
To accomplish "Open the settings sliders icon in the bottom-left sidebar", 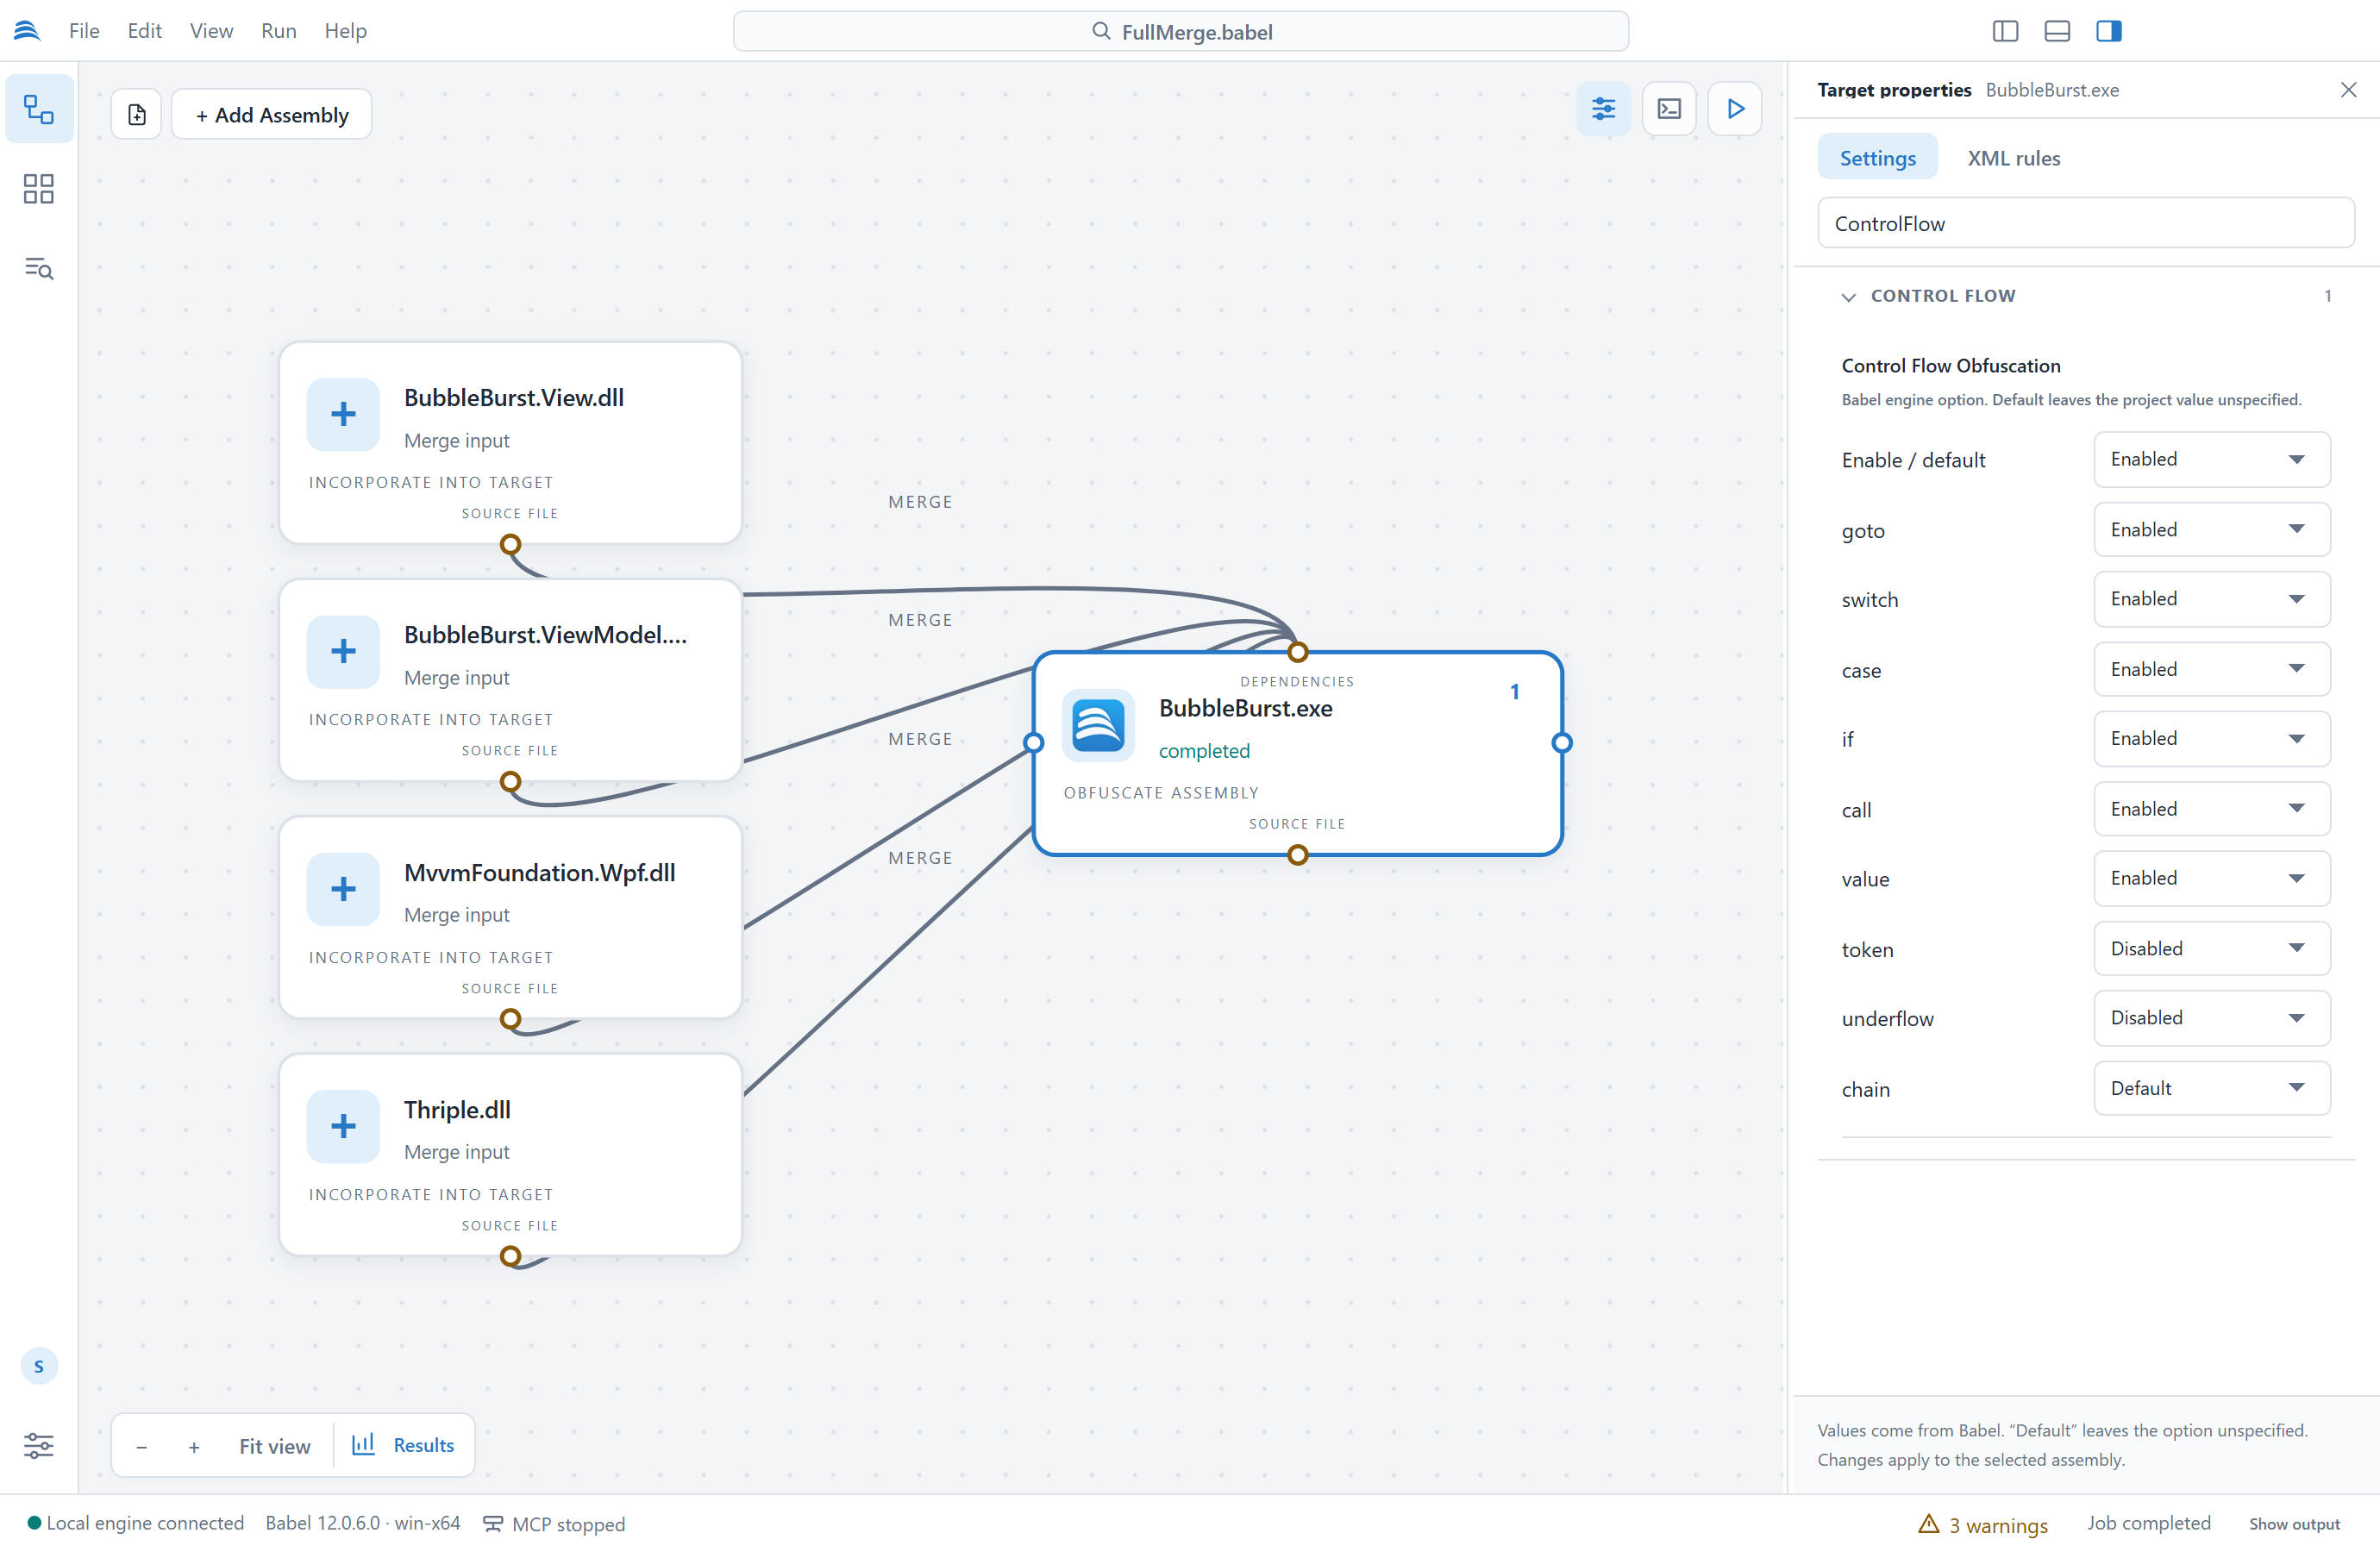I will pos(39,1445).
